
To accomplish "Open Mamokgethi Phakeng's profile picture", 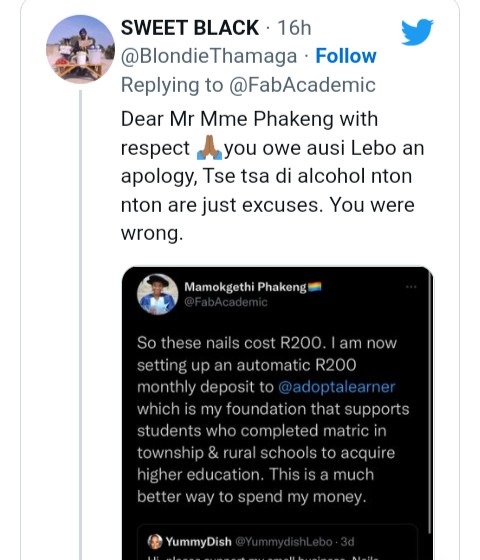I will [158, 294].
